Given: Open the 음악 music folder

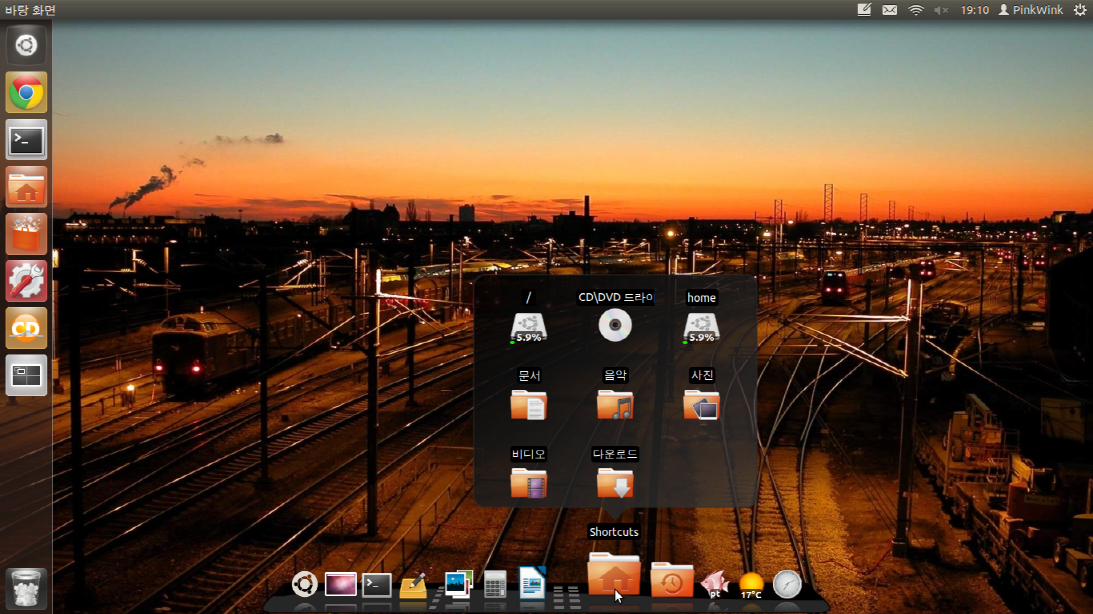Looking at the screenshot, I should 615,405.
